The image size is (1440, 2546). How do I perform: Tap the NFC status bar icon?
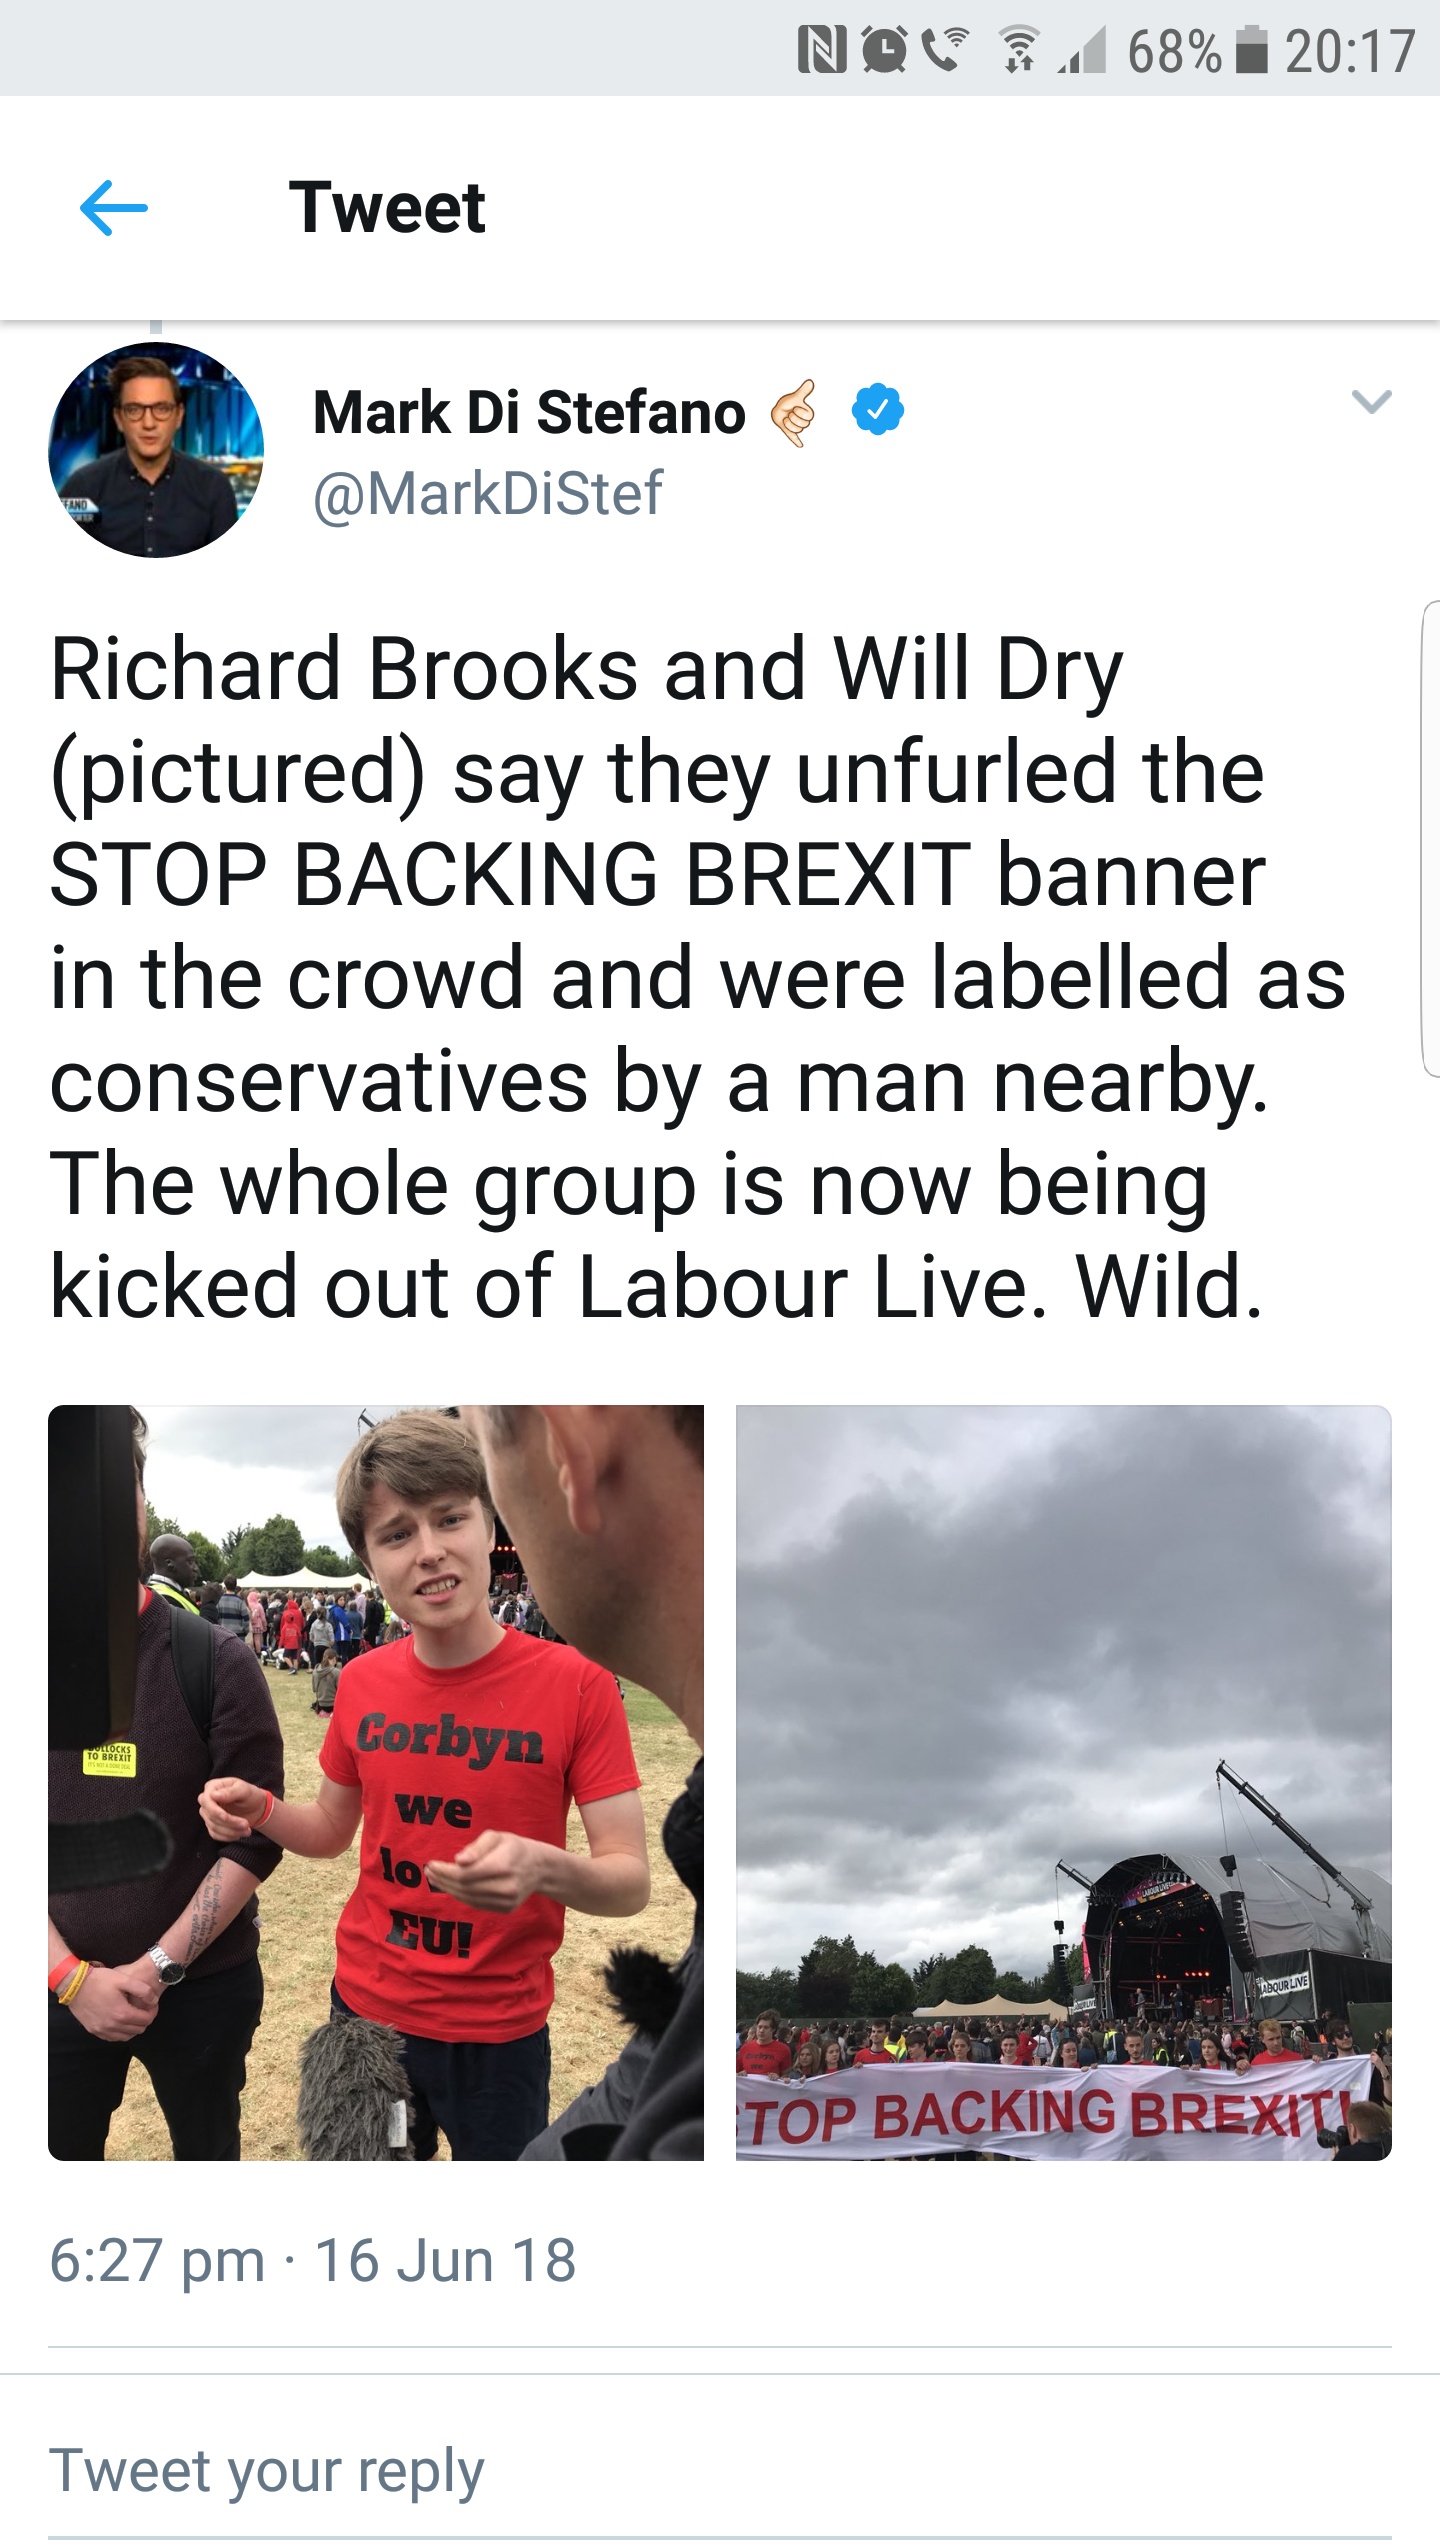tap(822, 52)
